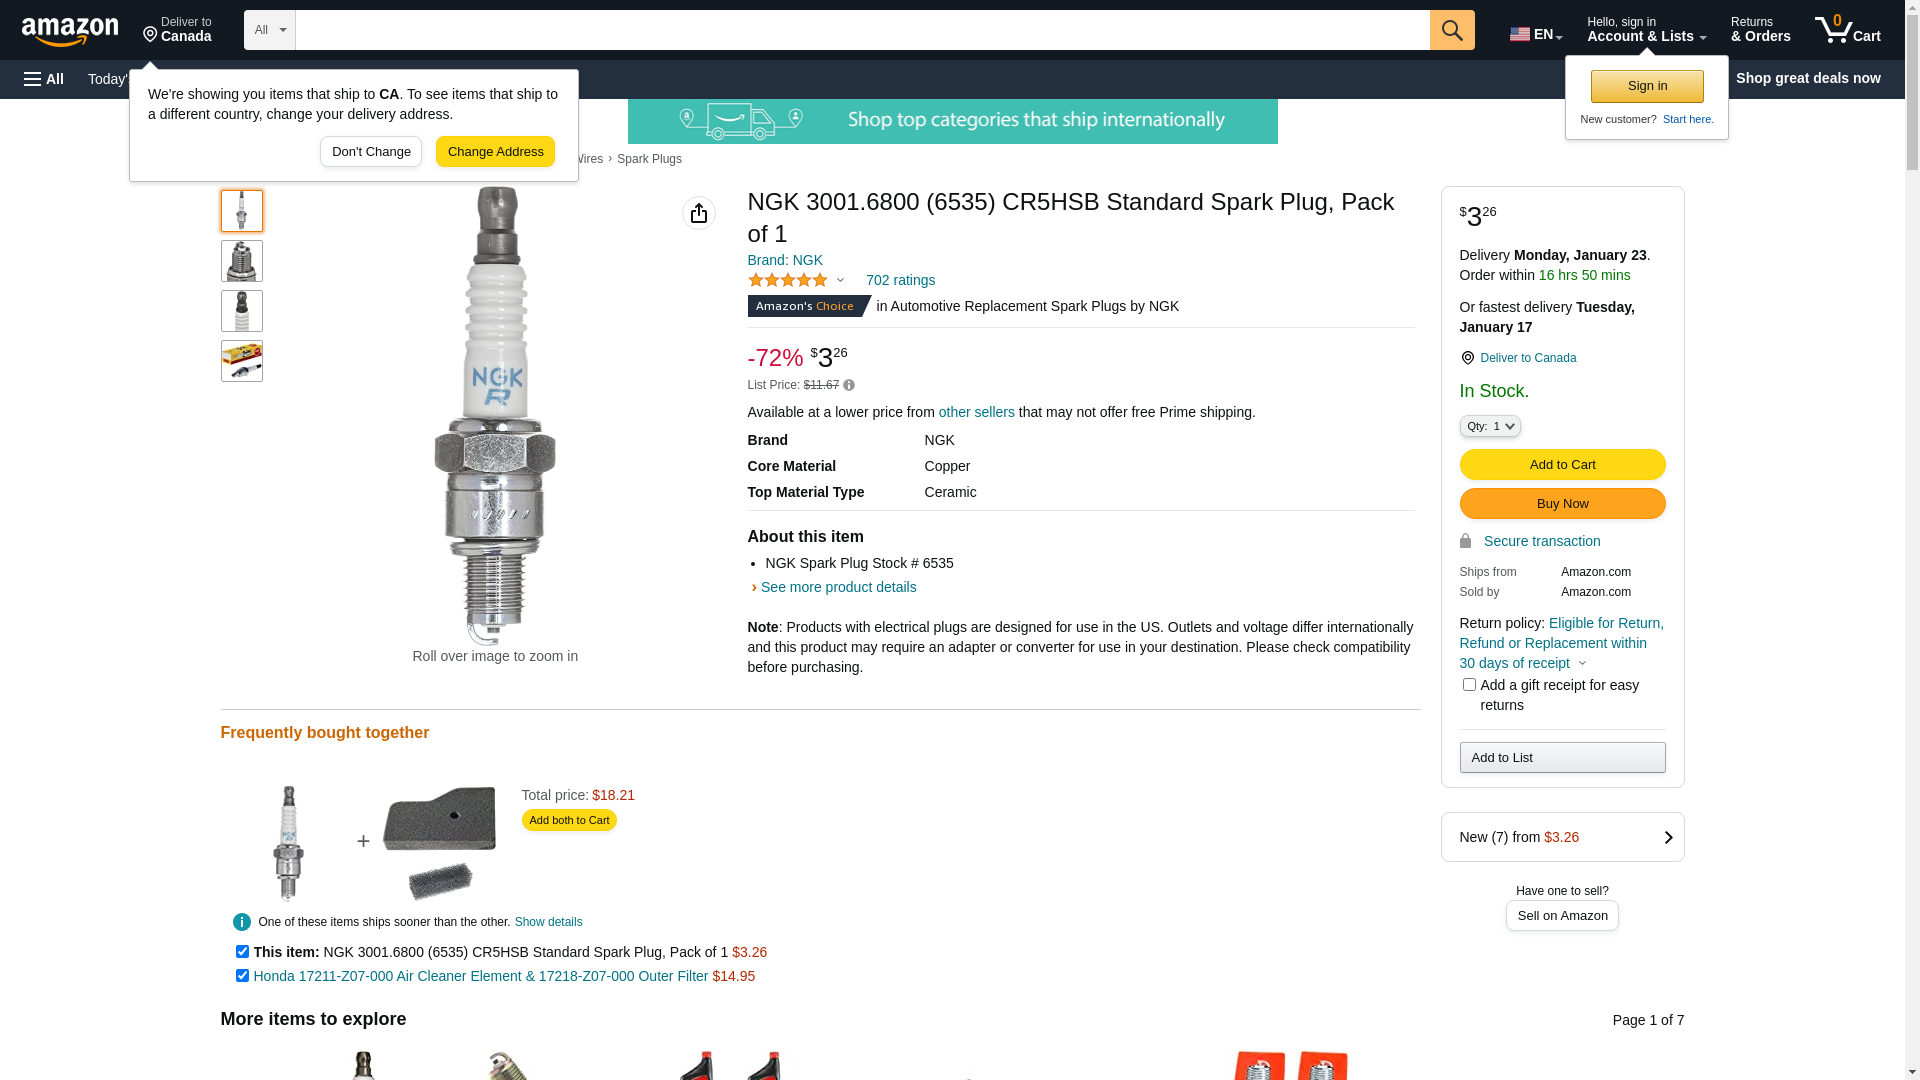Screen dimensions: 1920x1080
Task: Uncheck the 'This item' spark plug checkbox
Action: click(x=242, y=952)
